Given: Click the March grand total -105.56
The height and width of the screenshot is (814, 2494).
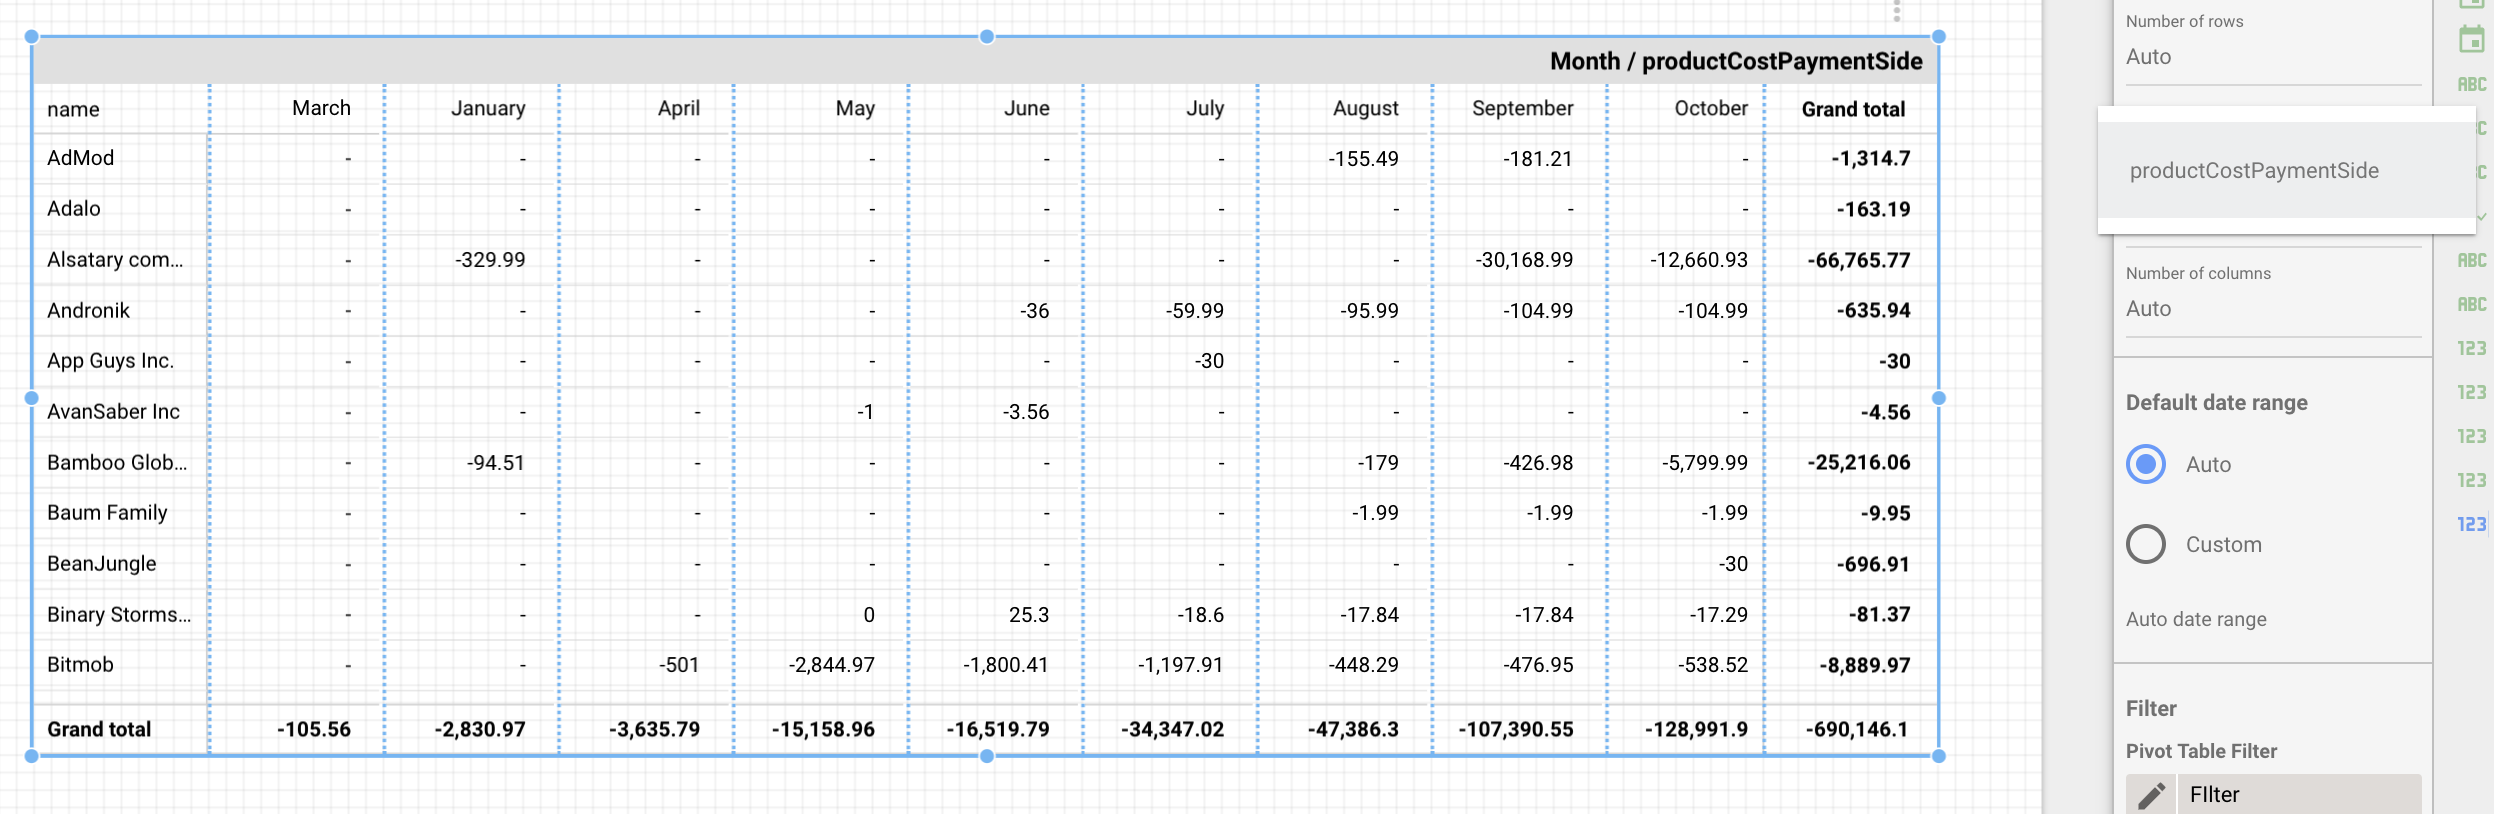Looking at the screenshot, I should (x=313, y=730).
